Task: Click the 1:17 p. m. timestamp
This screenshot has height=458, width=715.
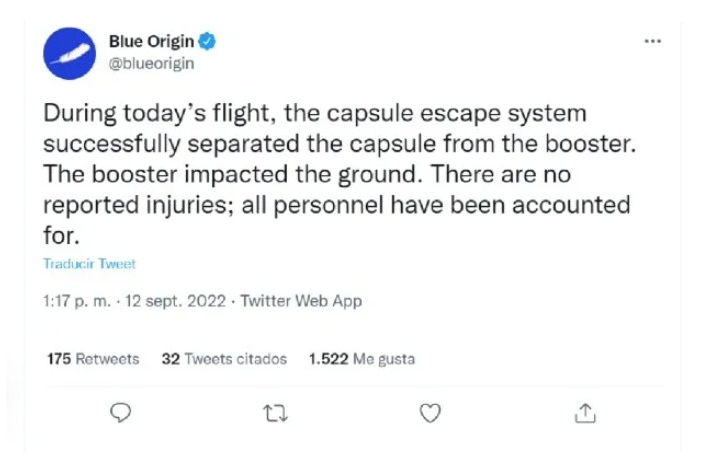Action: (74, 301)
